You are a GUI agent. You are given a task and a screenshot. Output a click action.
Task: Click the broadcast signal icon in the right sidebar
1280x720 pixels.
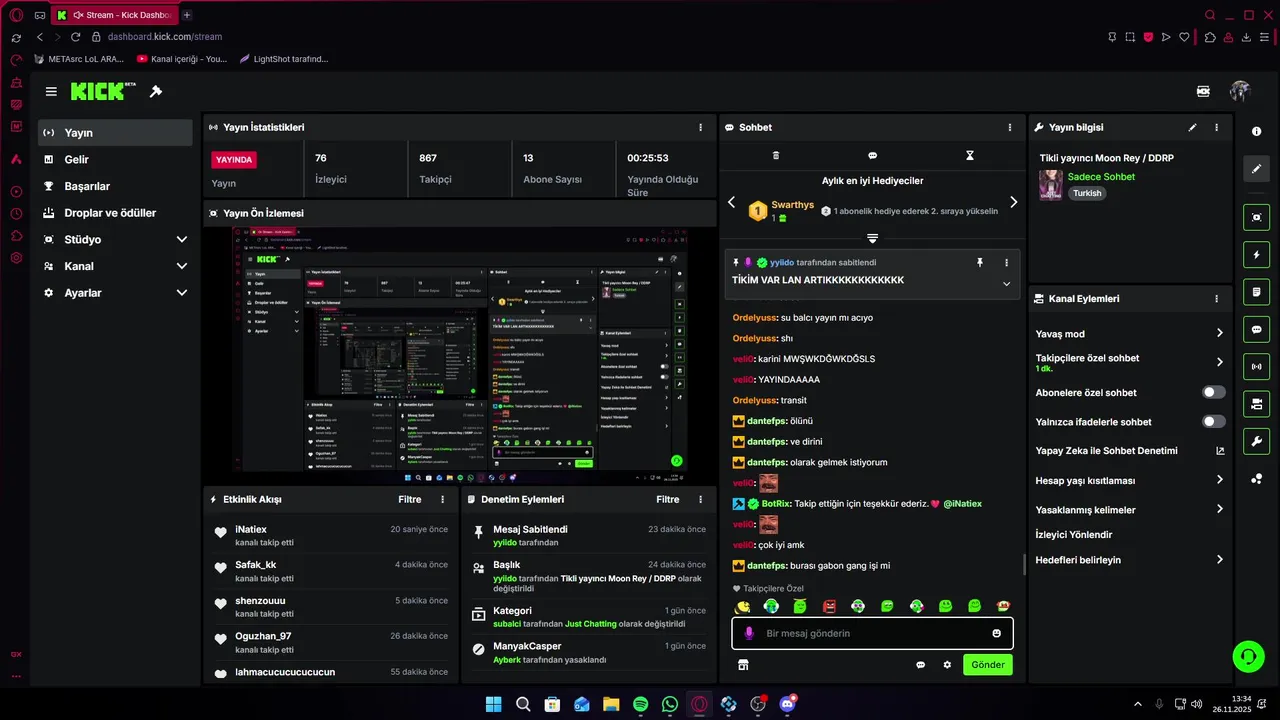(x=1257, y=367)
